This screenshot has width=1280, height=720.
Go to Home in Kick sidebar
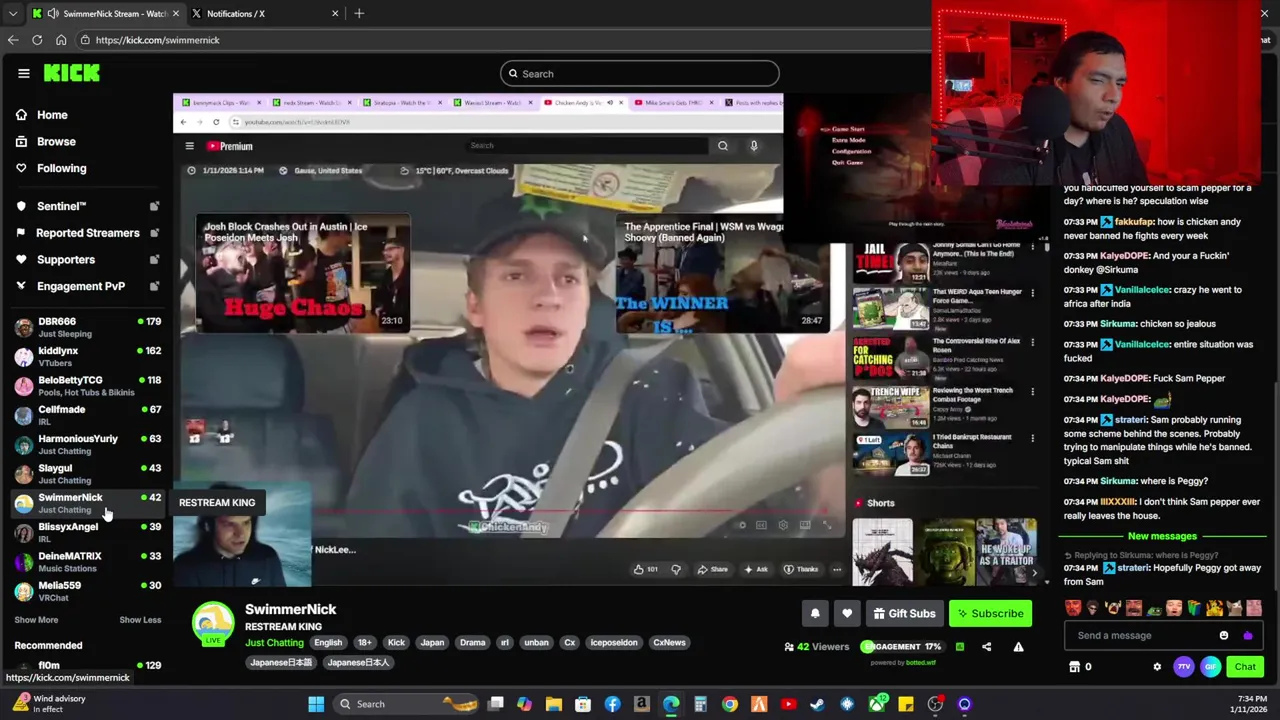click(52, 115)
